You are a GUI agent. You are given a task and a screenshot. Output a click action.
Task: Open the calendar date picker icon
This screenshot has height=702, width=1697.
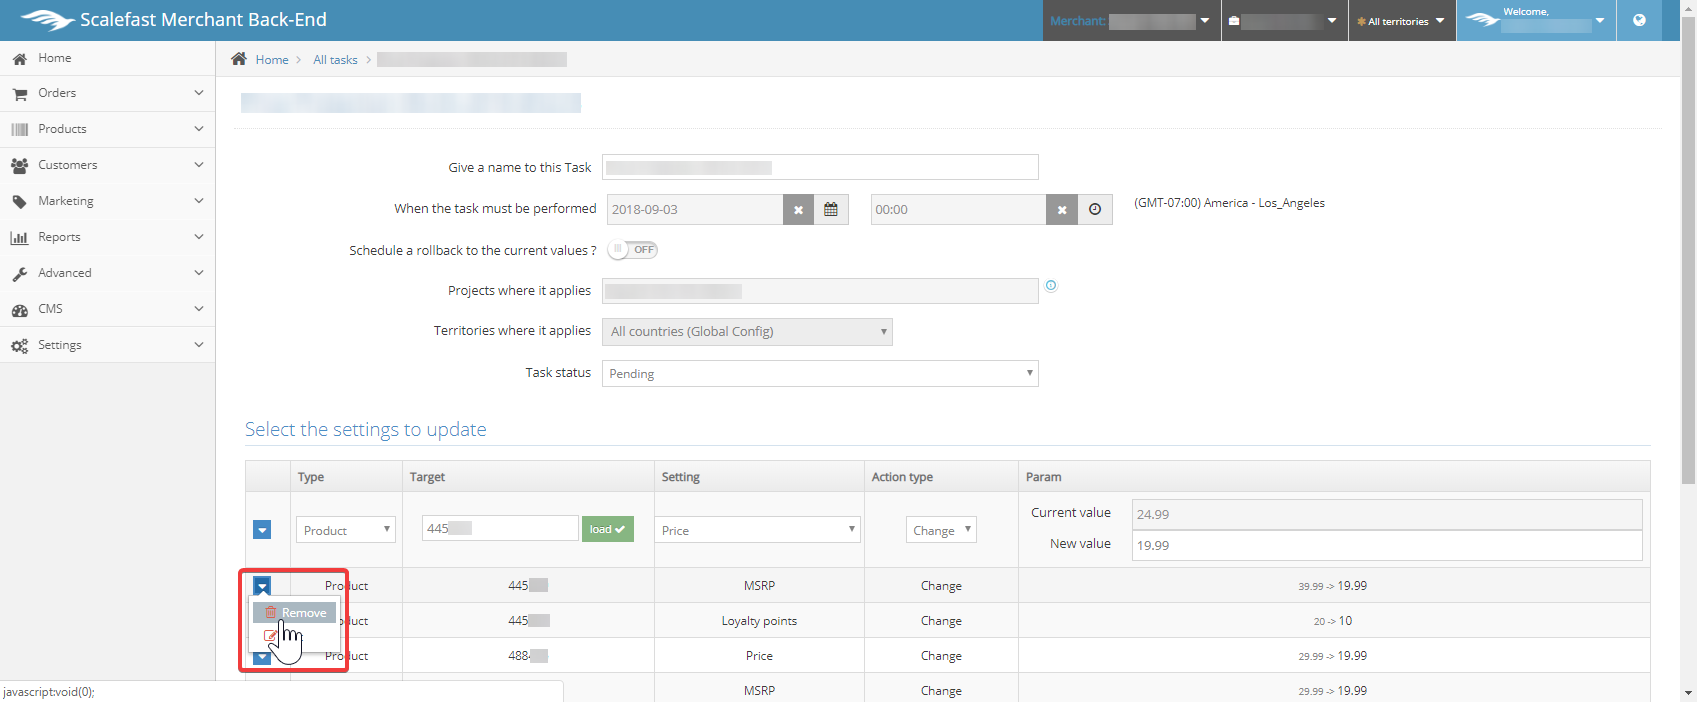[830, 210]
